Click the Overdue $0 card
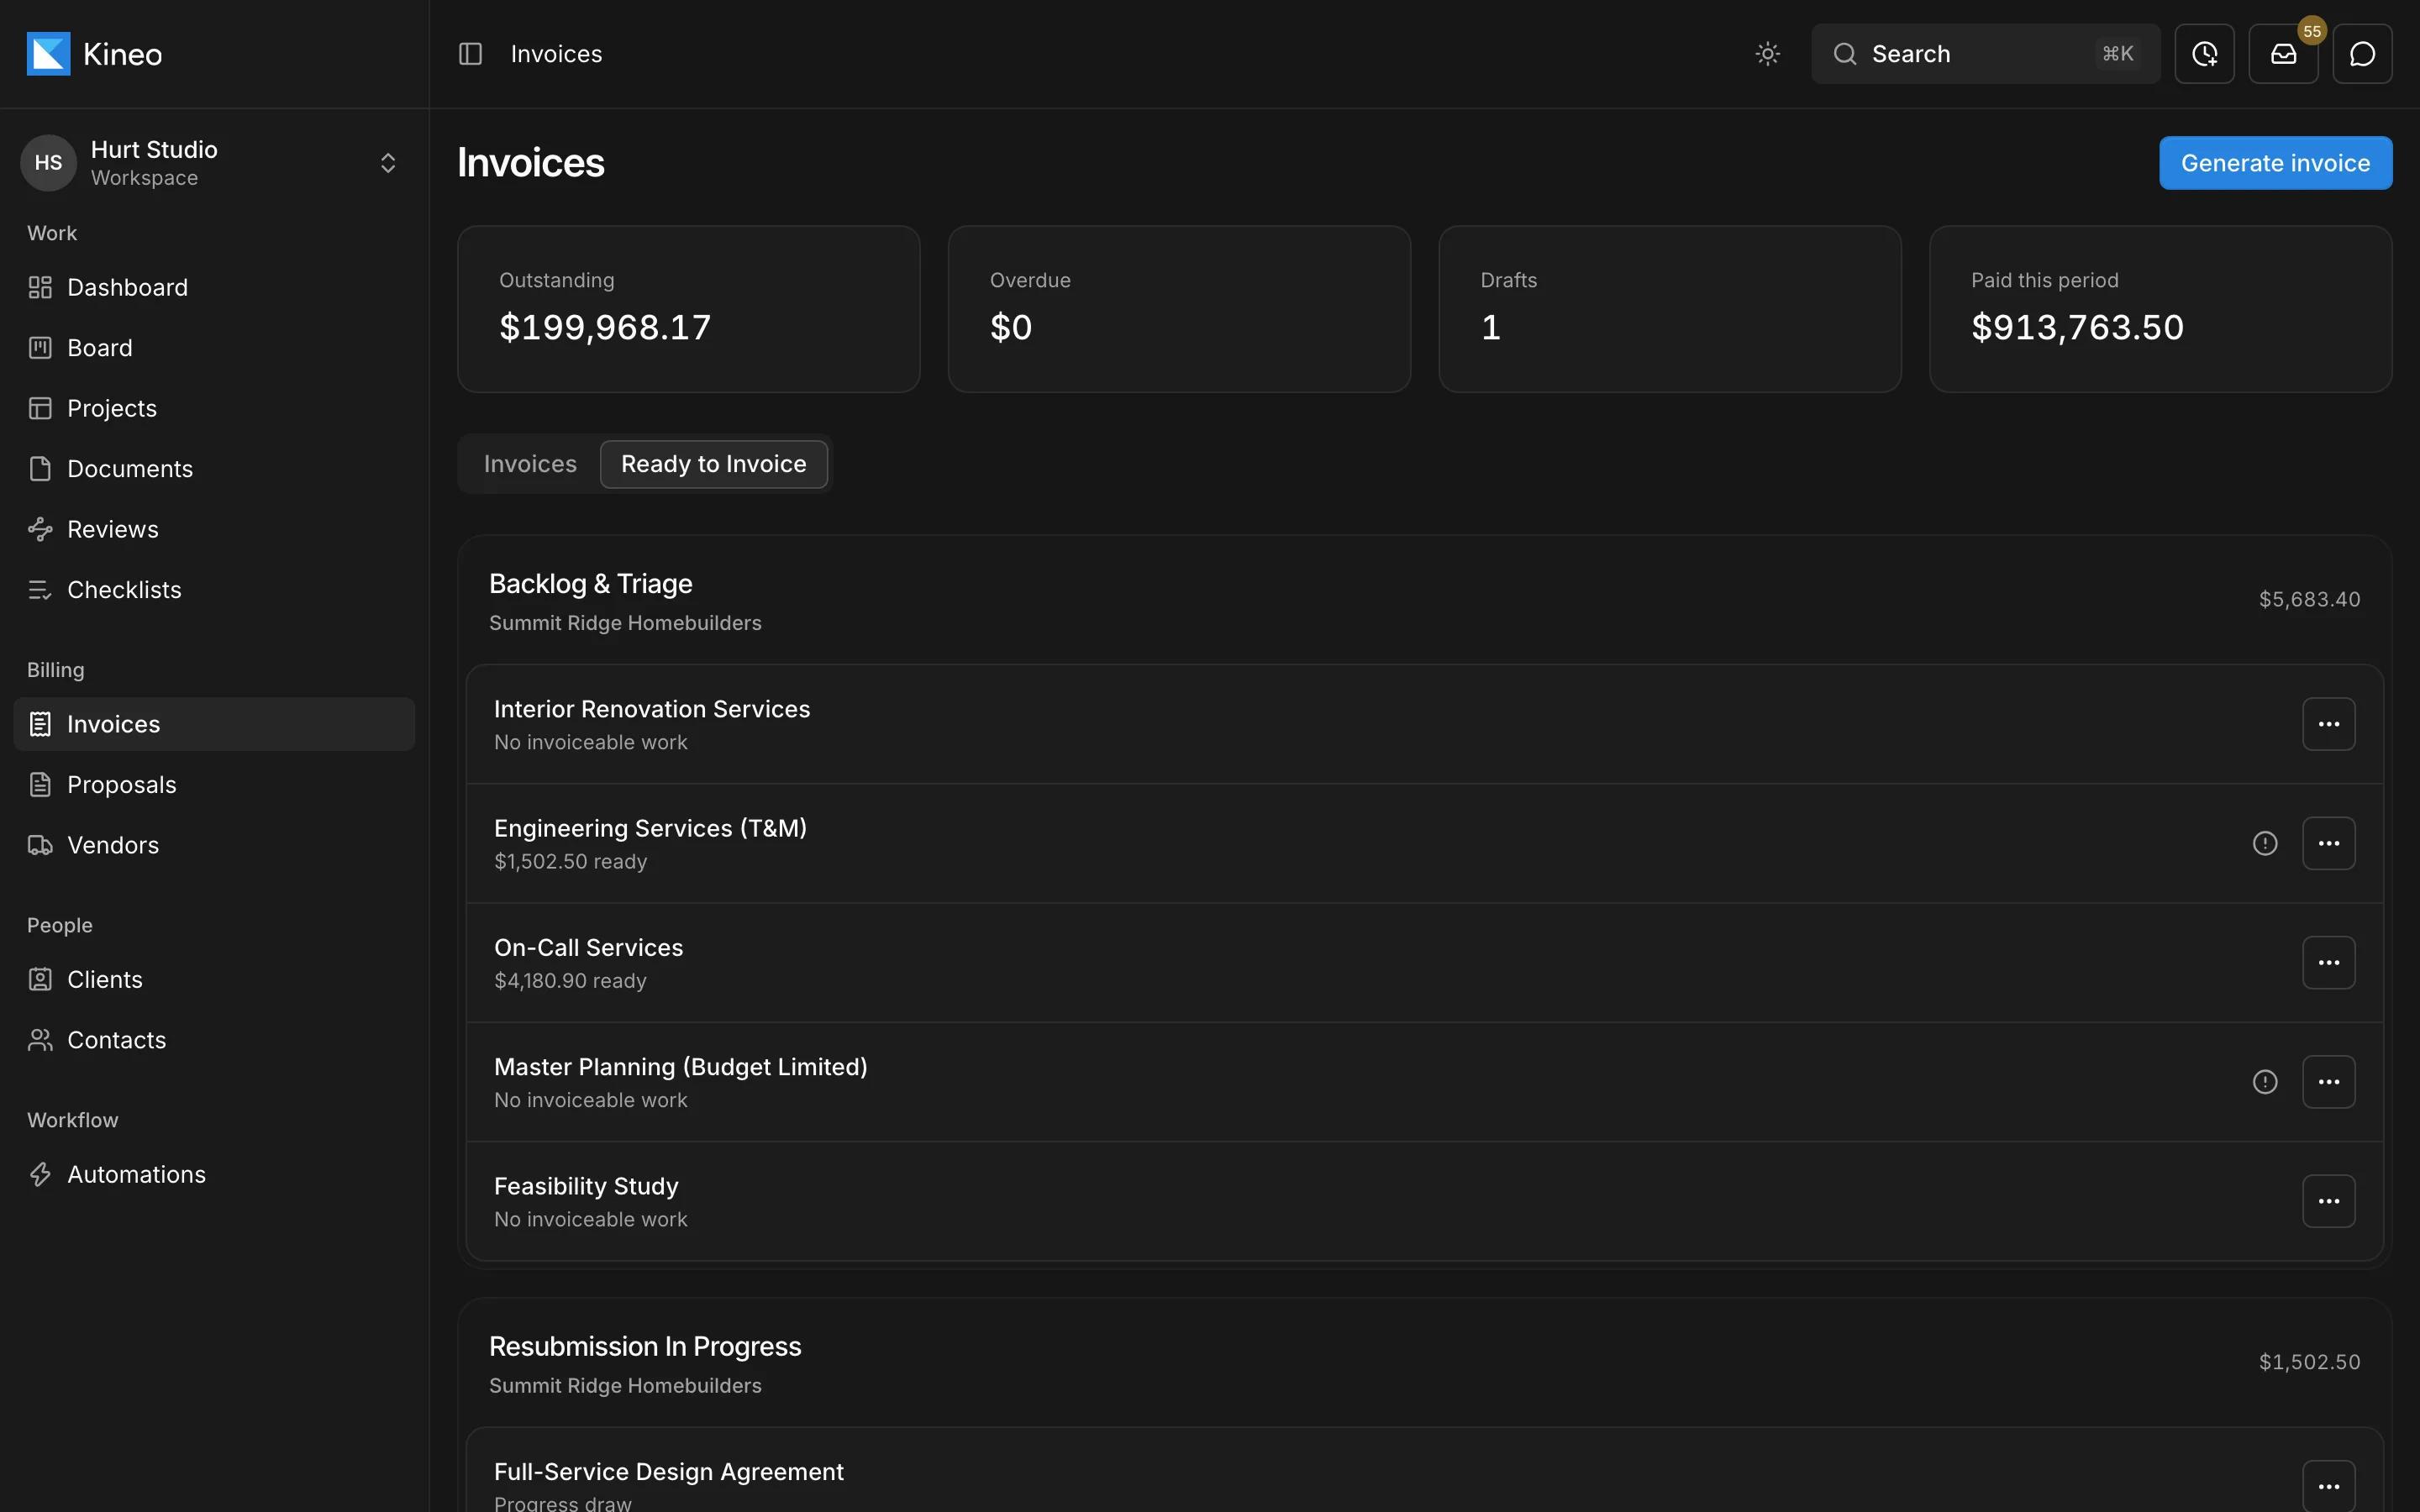2420x1512 pixels. point(1179,309)
